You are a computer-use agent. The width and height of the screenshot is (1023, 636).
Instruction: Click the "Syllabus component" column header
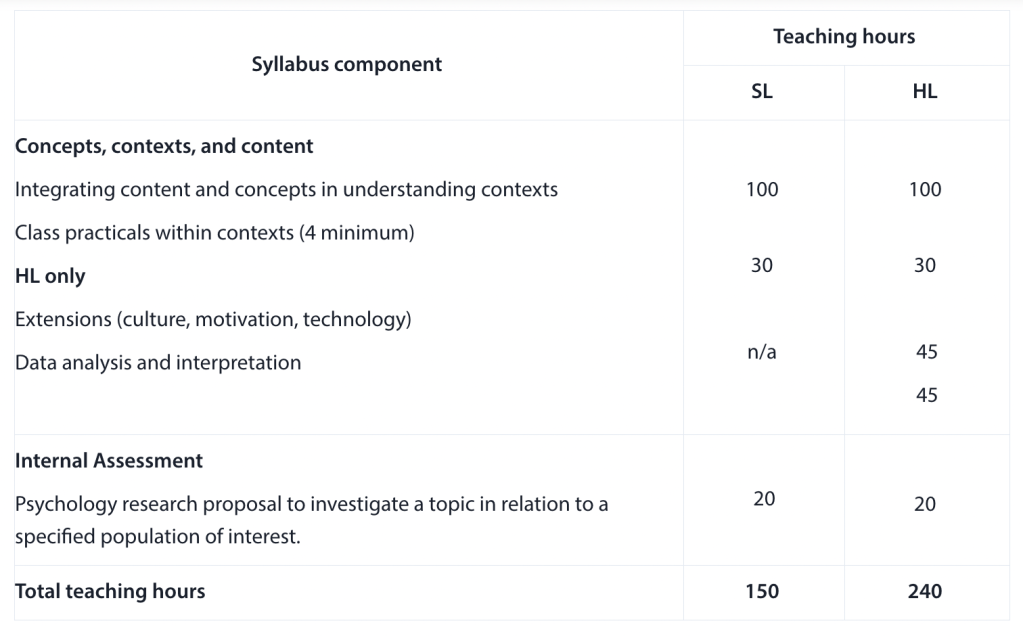346,65
